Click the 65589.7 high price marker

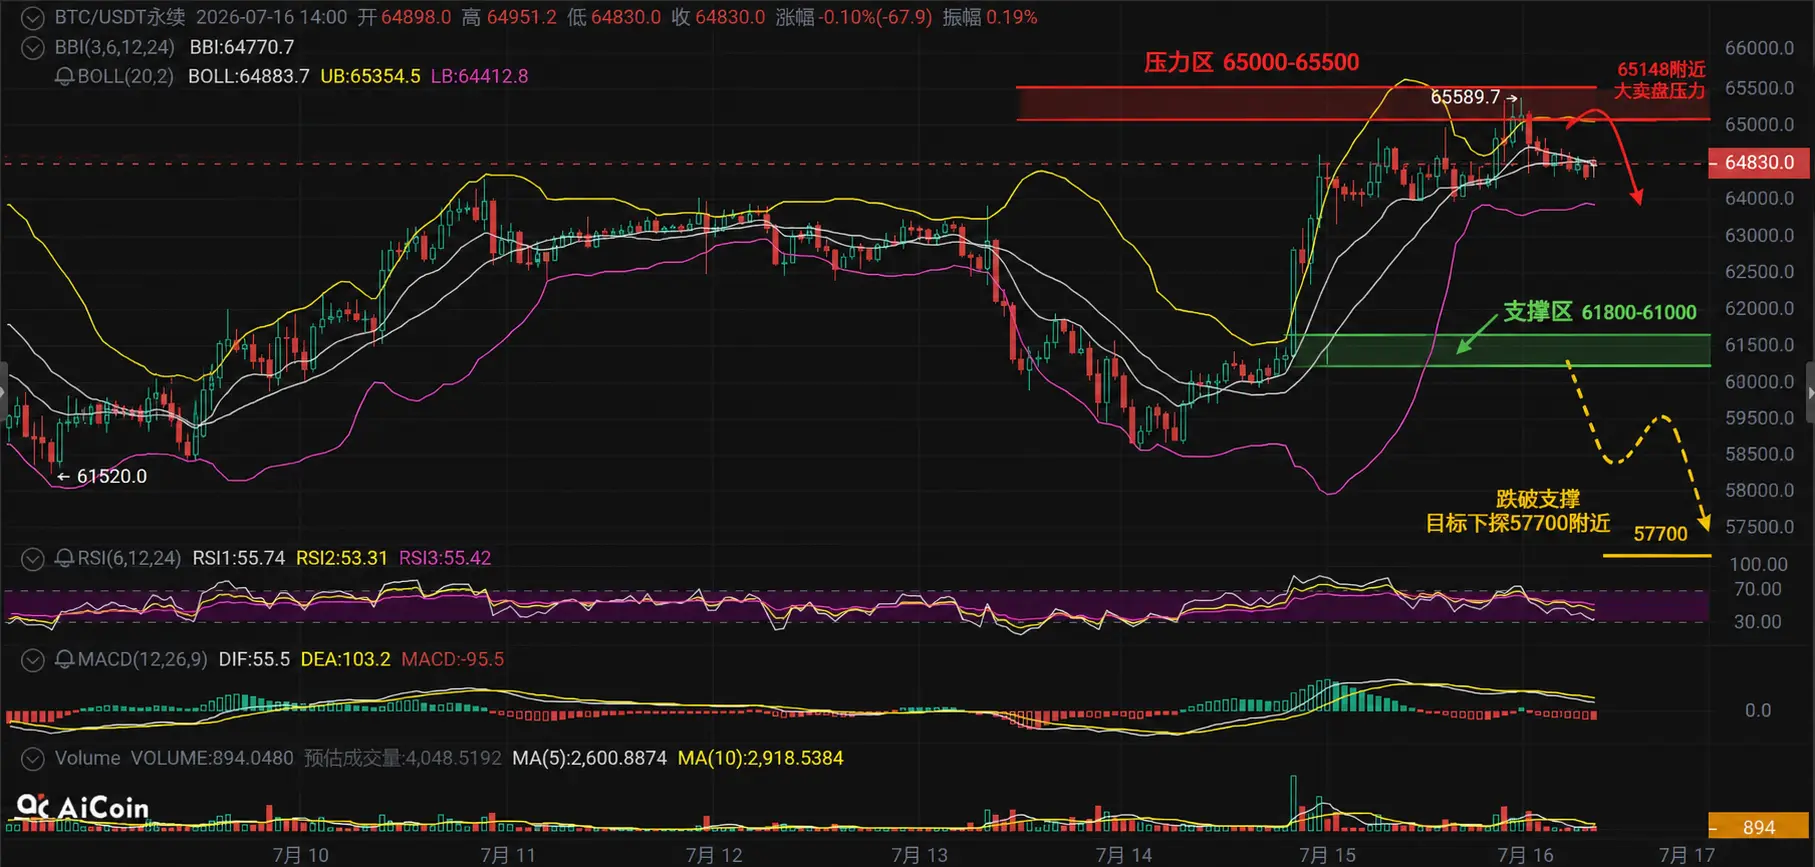coord(1465,97)
